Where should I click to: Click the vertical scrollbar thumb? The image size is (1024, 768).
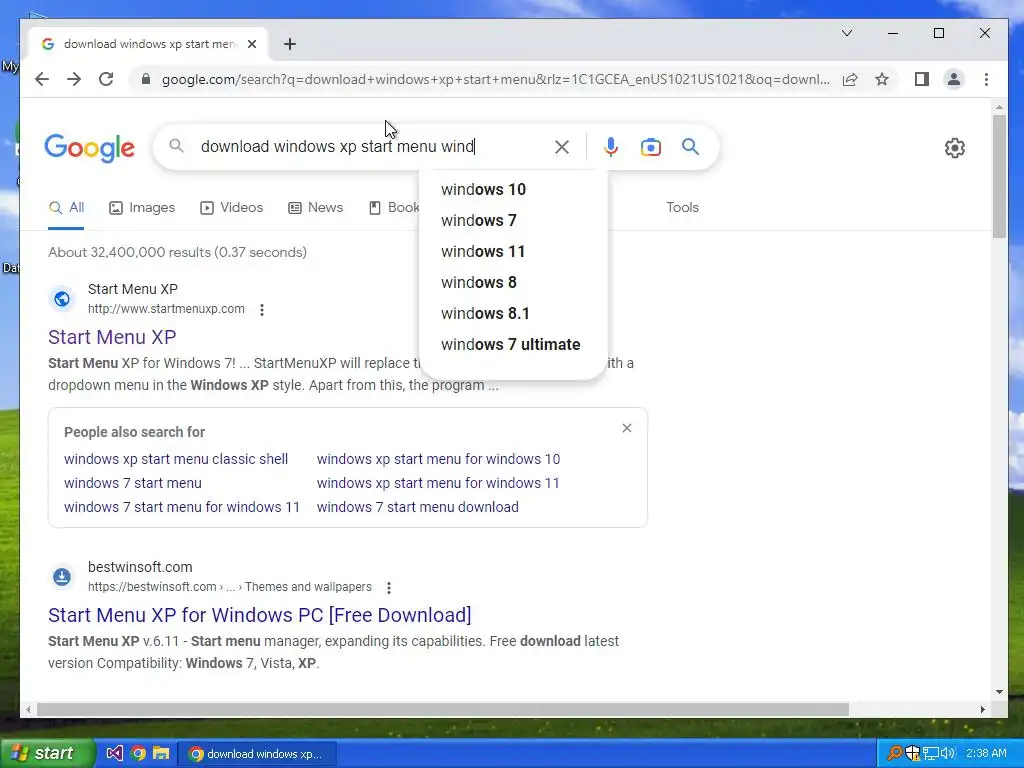point(999,176)
